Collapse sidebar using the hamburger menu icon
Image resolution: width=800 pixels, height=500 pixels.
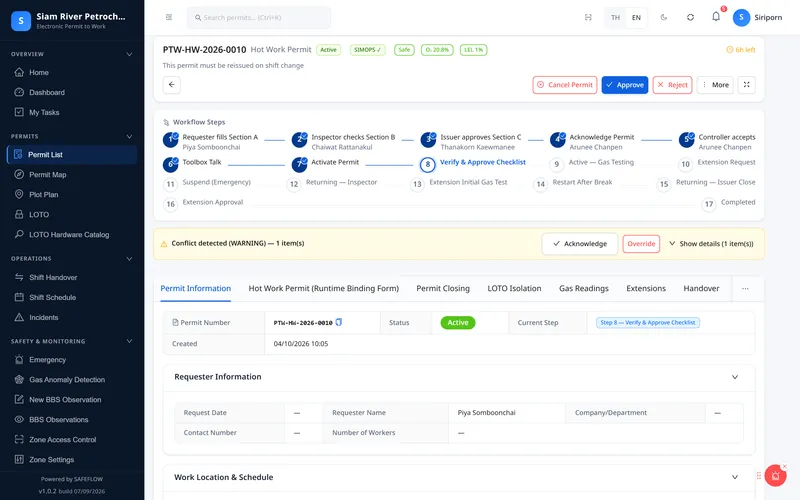click(x=169, y=17)
